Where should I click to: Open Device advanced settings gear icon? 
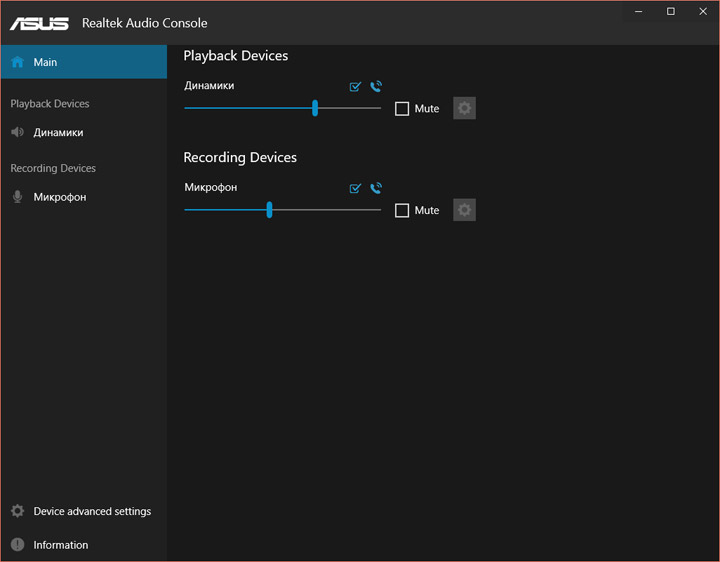[17, 511]
